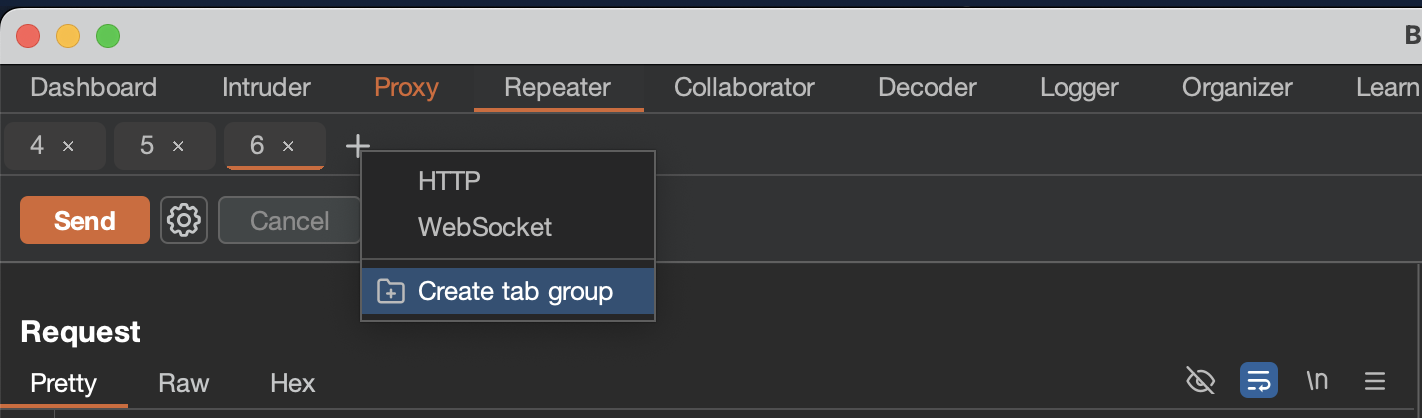Close Repeater tab 6 with its X

pos(288,147)
